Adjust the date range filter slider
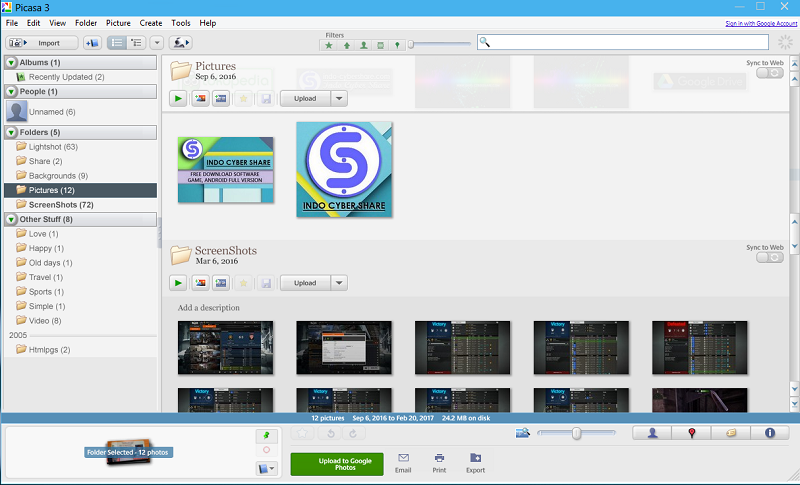The width and height of the screenshot is (800, 485). [411, 45]
